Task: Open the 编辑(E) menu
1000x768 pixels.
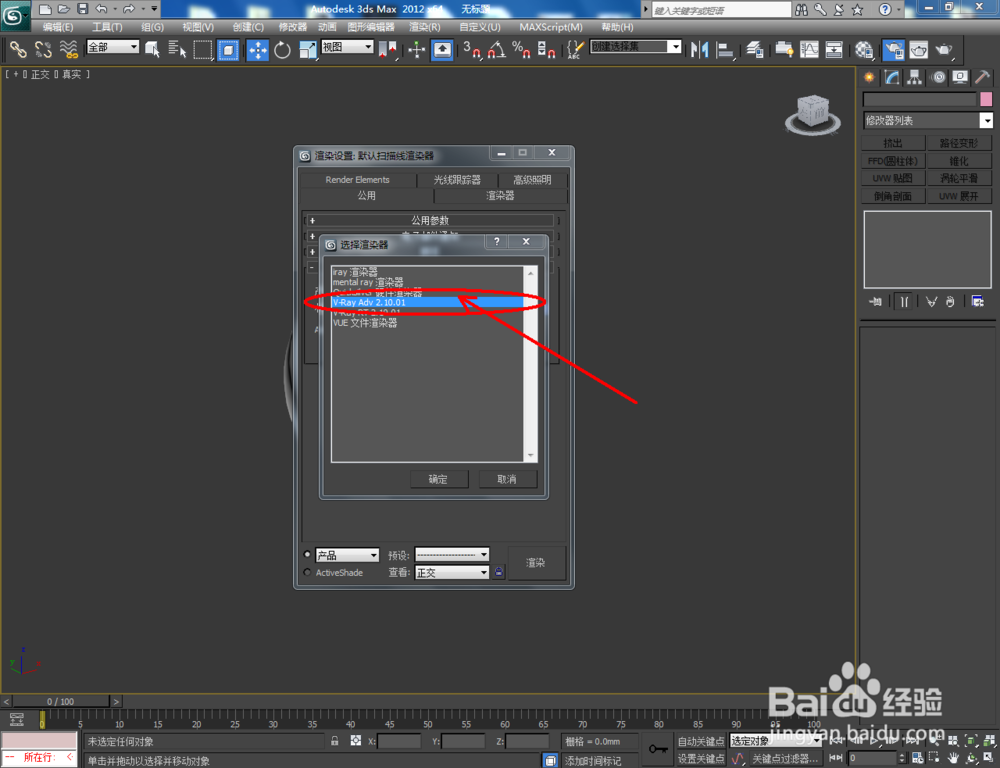Action: [57, 27]
